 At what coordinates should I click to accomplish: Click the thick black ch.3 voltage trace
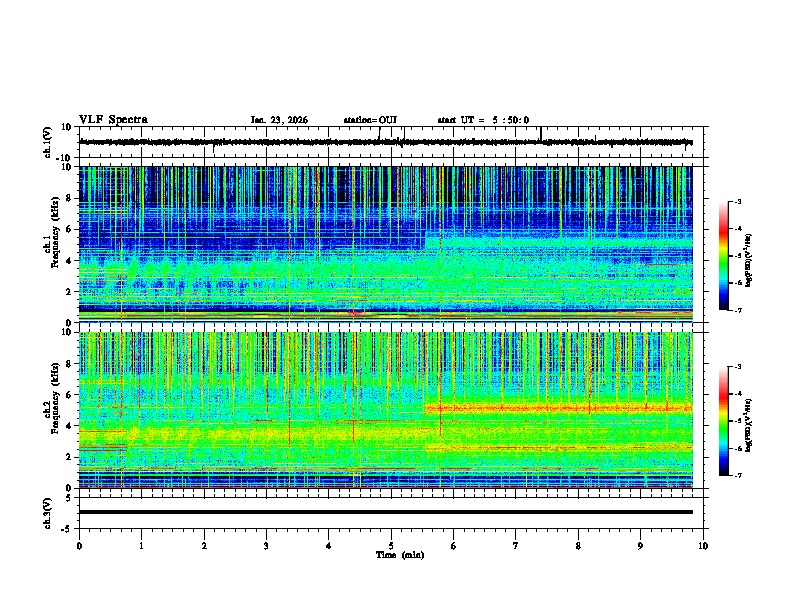tap(385, 512)
